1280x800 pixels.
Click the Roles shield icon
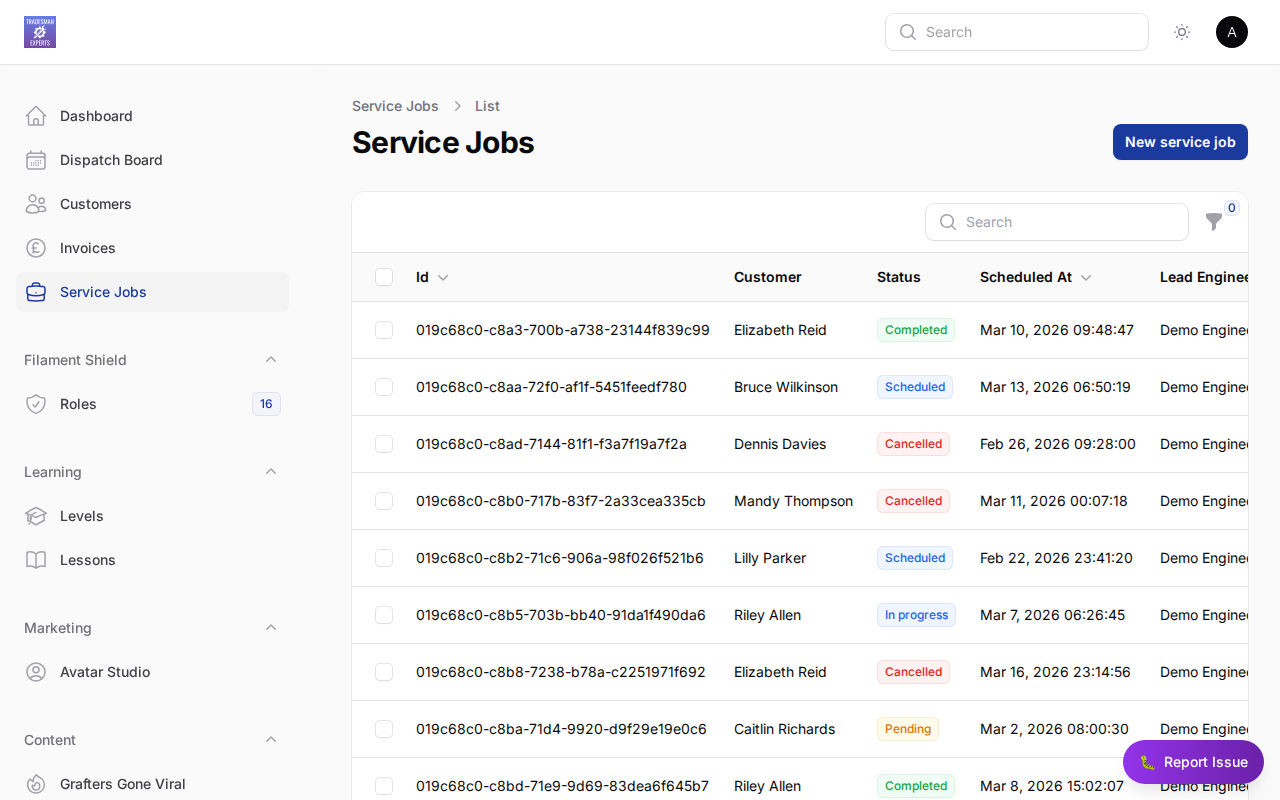[36, 404]
